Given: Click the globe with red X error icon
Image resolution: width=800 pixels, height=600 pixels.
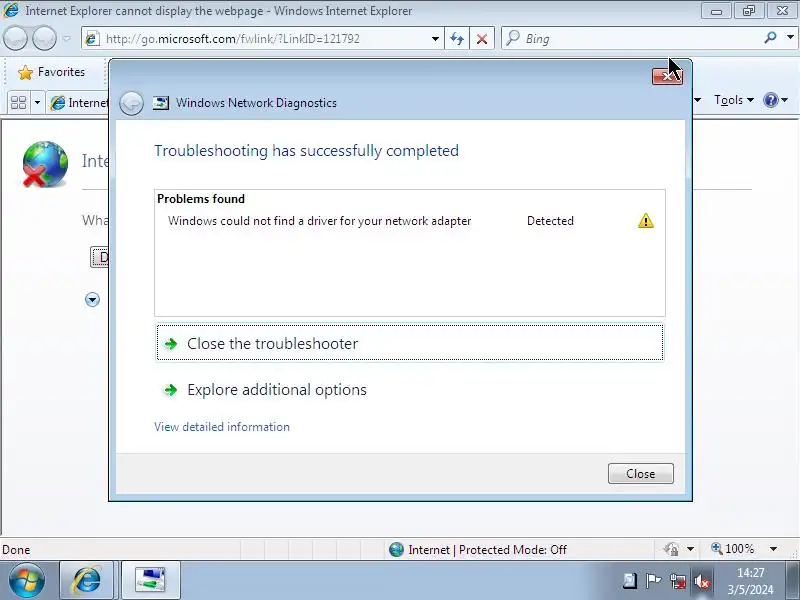Looking at the screenshot, I should pos(45,164).
